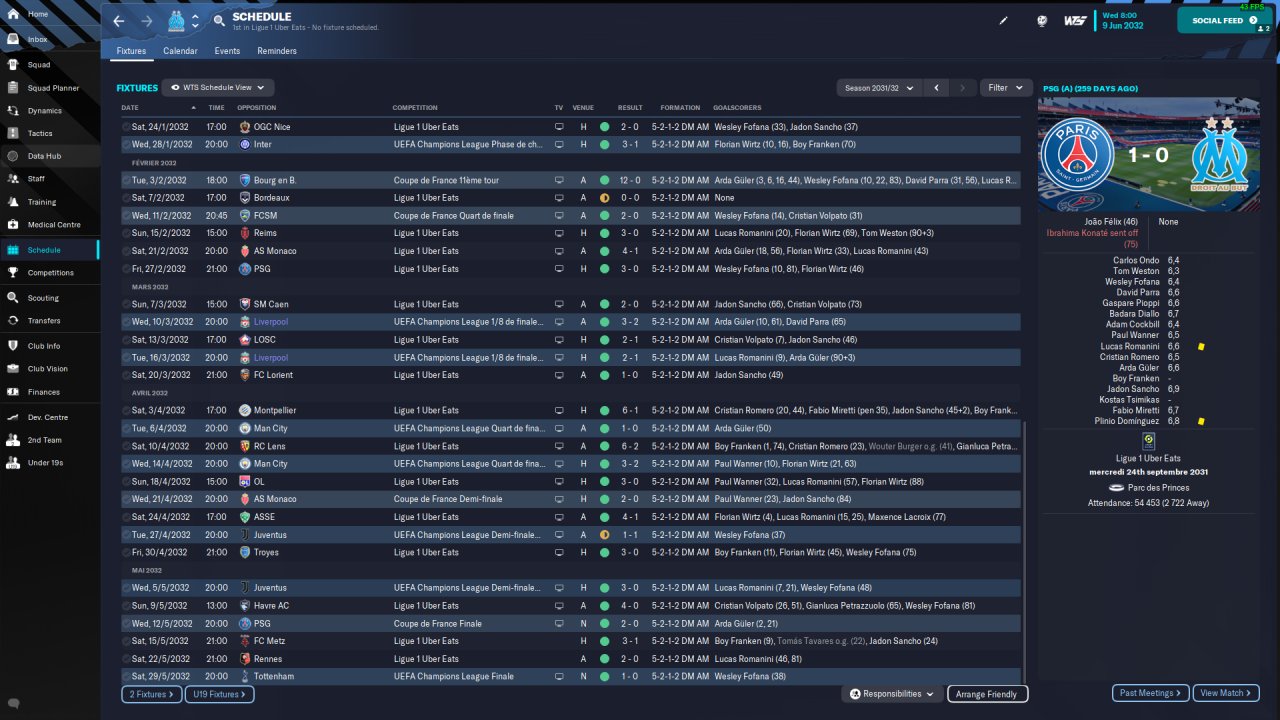Toggle the row selector for Reims fixture
Screen dimensions: 1280x720
click(126, 233)
